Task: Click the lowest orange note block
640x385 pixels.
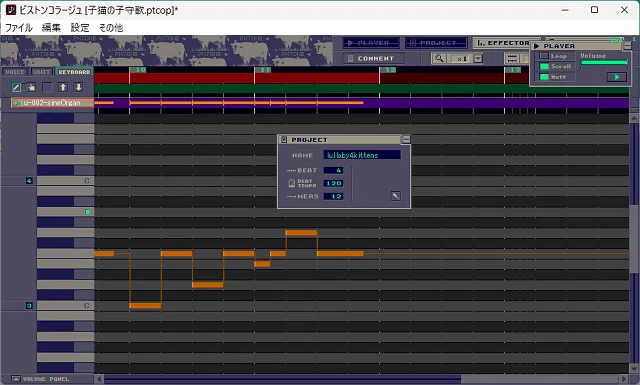Action: [x=145, y=305]
